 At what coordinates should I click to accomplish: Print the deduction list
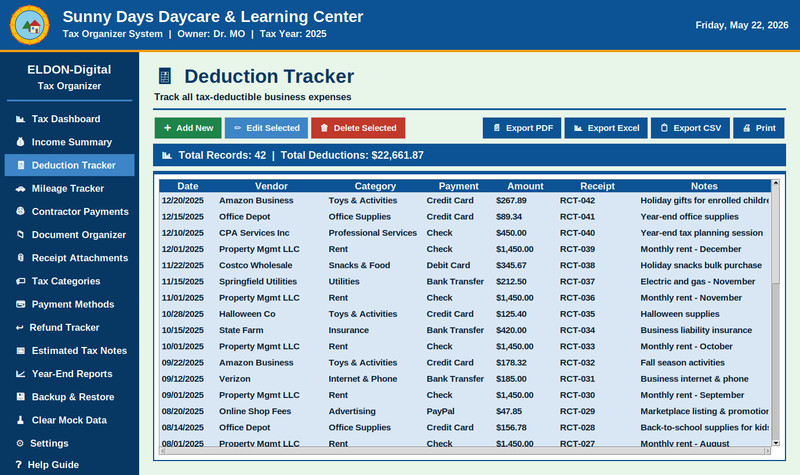[759, 128]
